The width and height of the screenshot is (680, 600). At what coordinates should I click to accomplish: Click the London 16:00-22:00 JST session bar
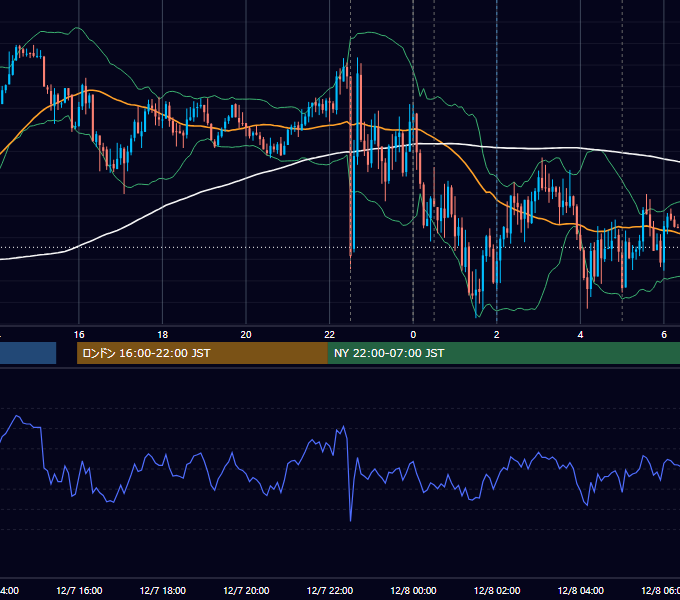[x=202, y=353]
